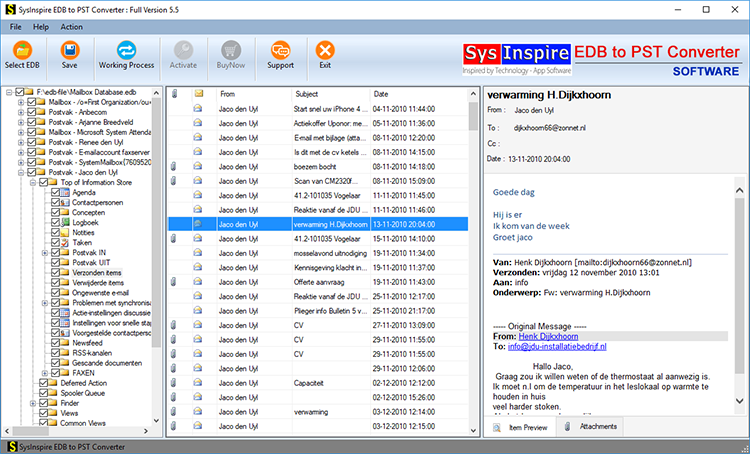The width and height of the screenshot is (750, 454).
Task: Expand the FAXEN folder node
Action: (45, 373)
